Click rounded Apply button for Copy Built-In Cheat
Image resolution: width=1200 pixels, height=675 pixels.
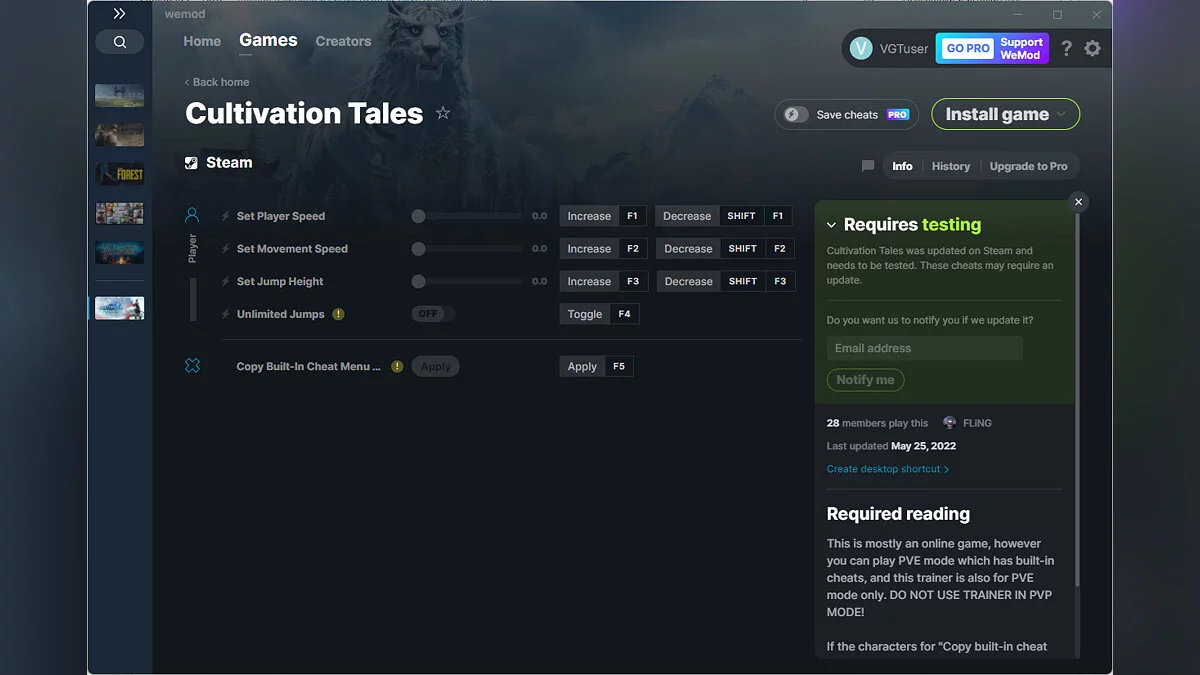(435, 367)
